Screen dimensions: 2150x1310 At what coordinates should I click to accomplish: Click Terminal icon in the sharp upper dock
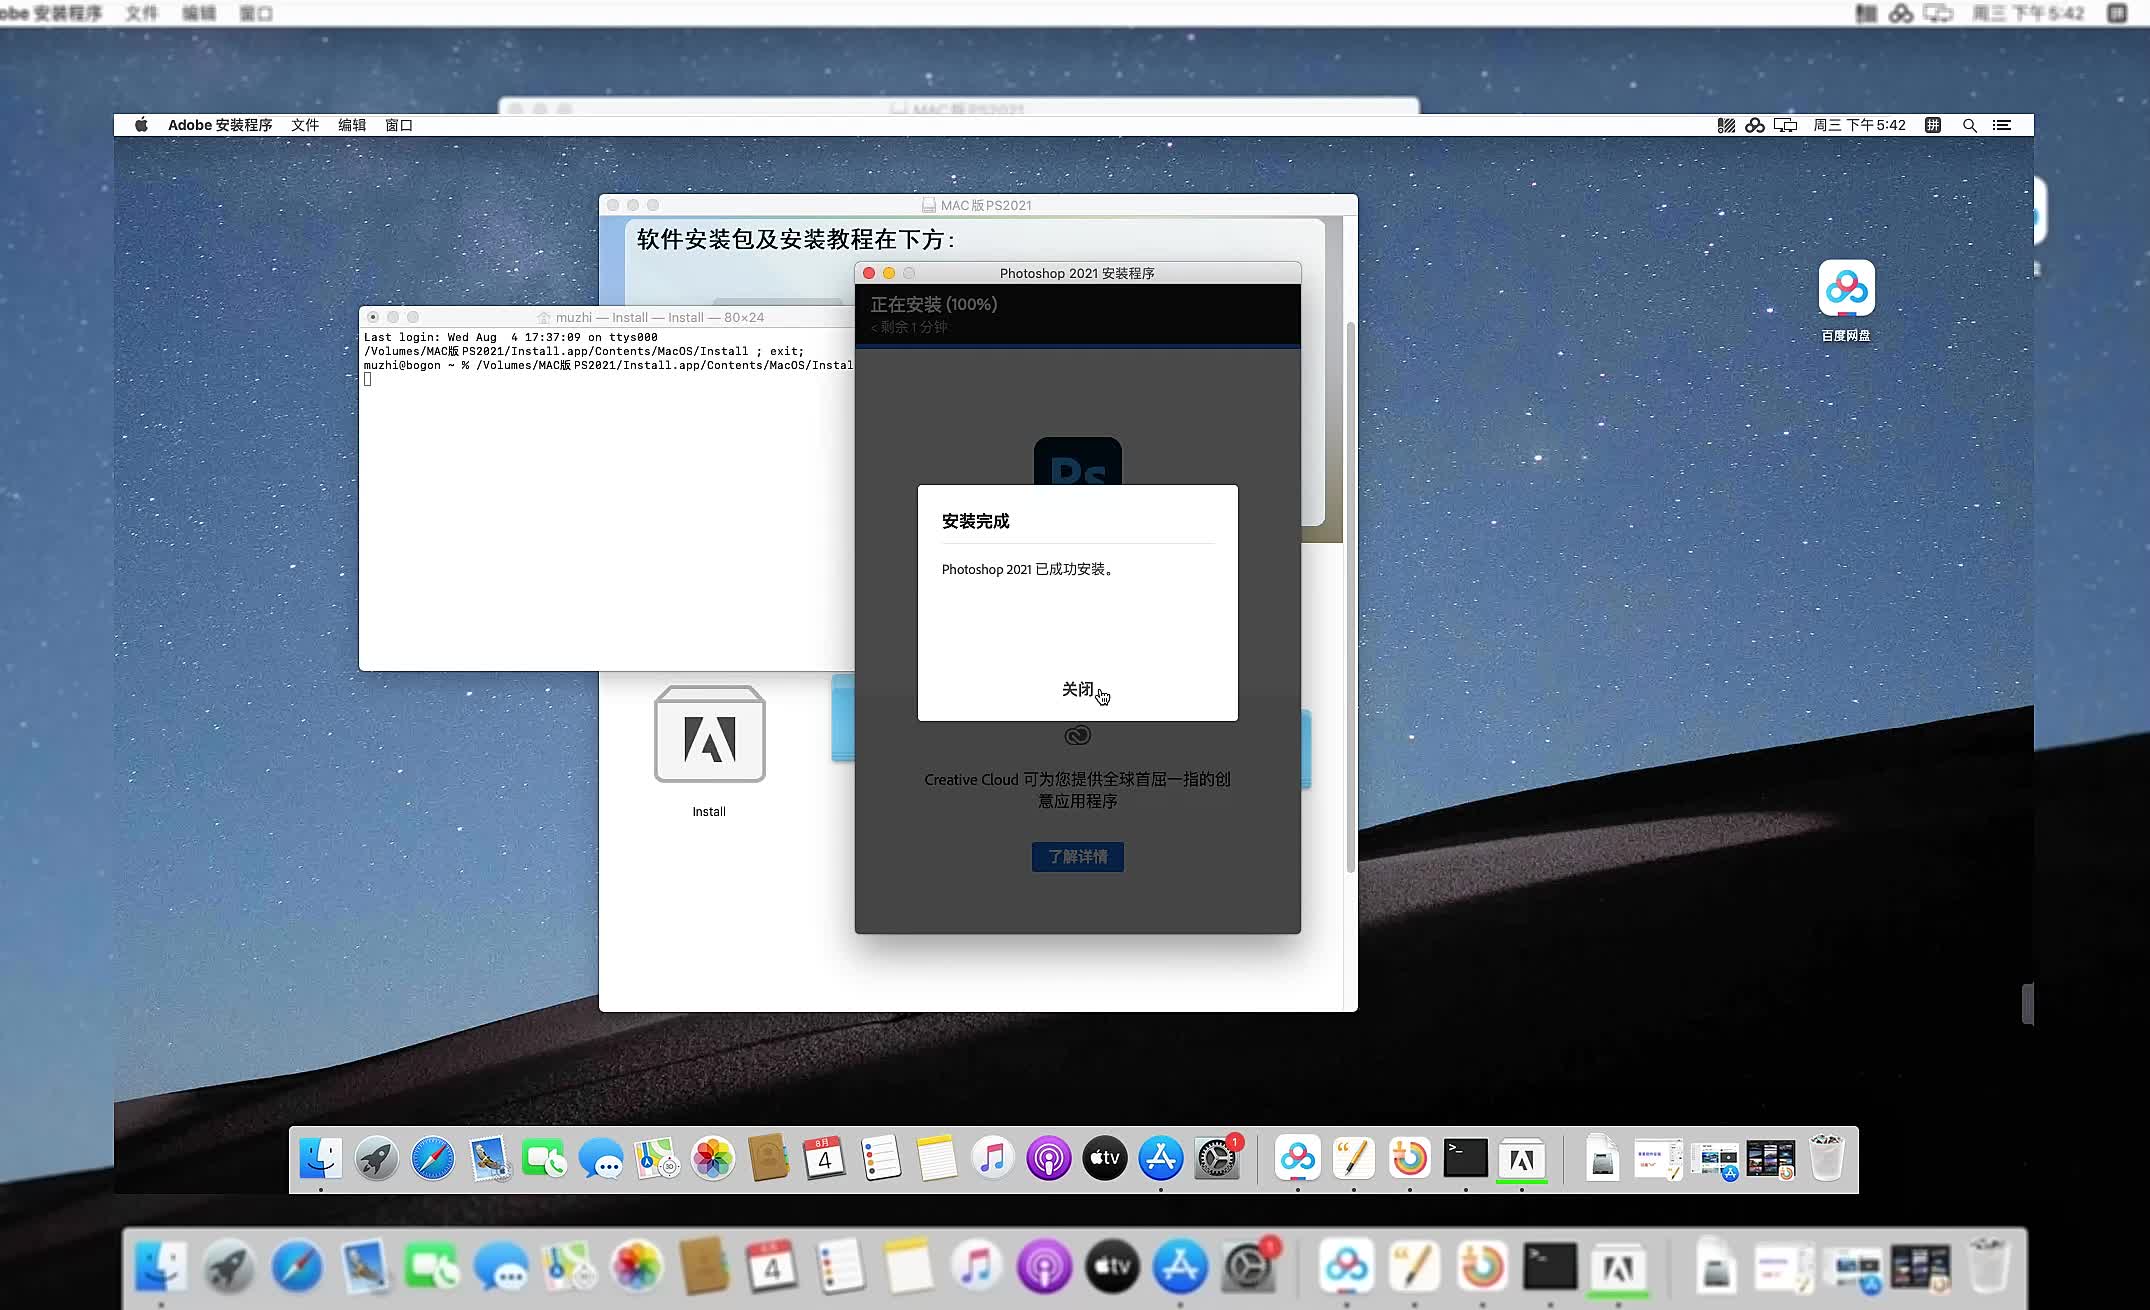coord(1465,1160)
